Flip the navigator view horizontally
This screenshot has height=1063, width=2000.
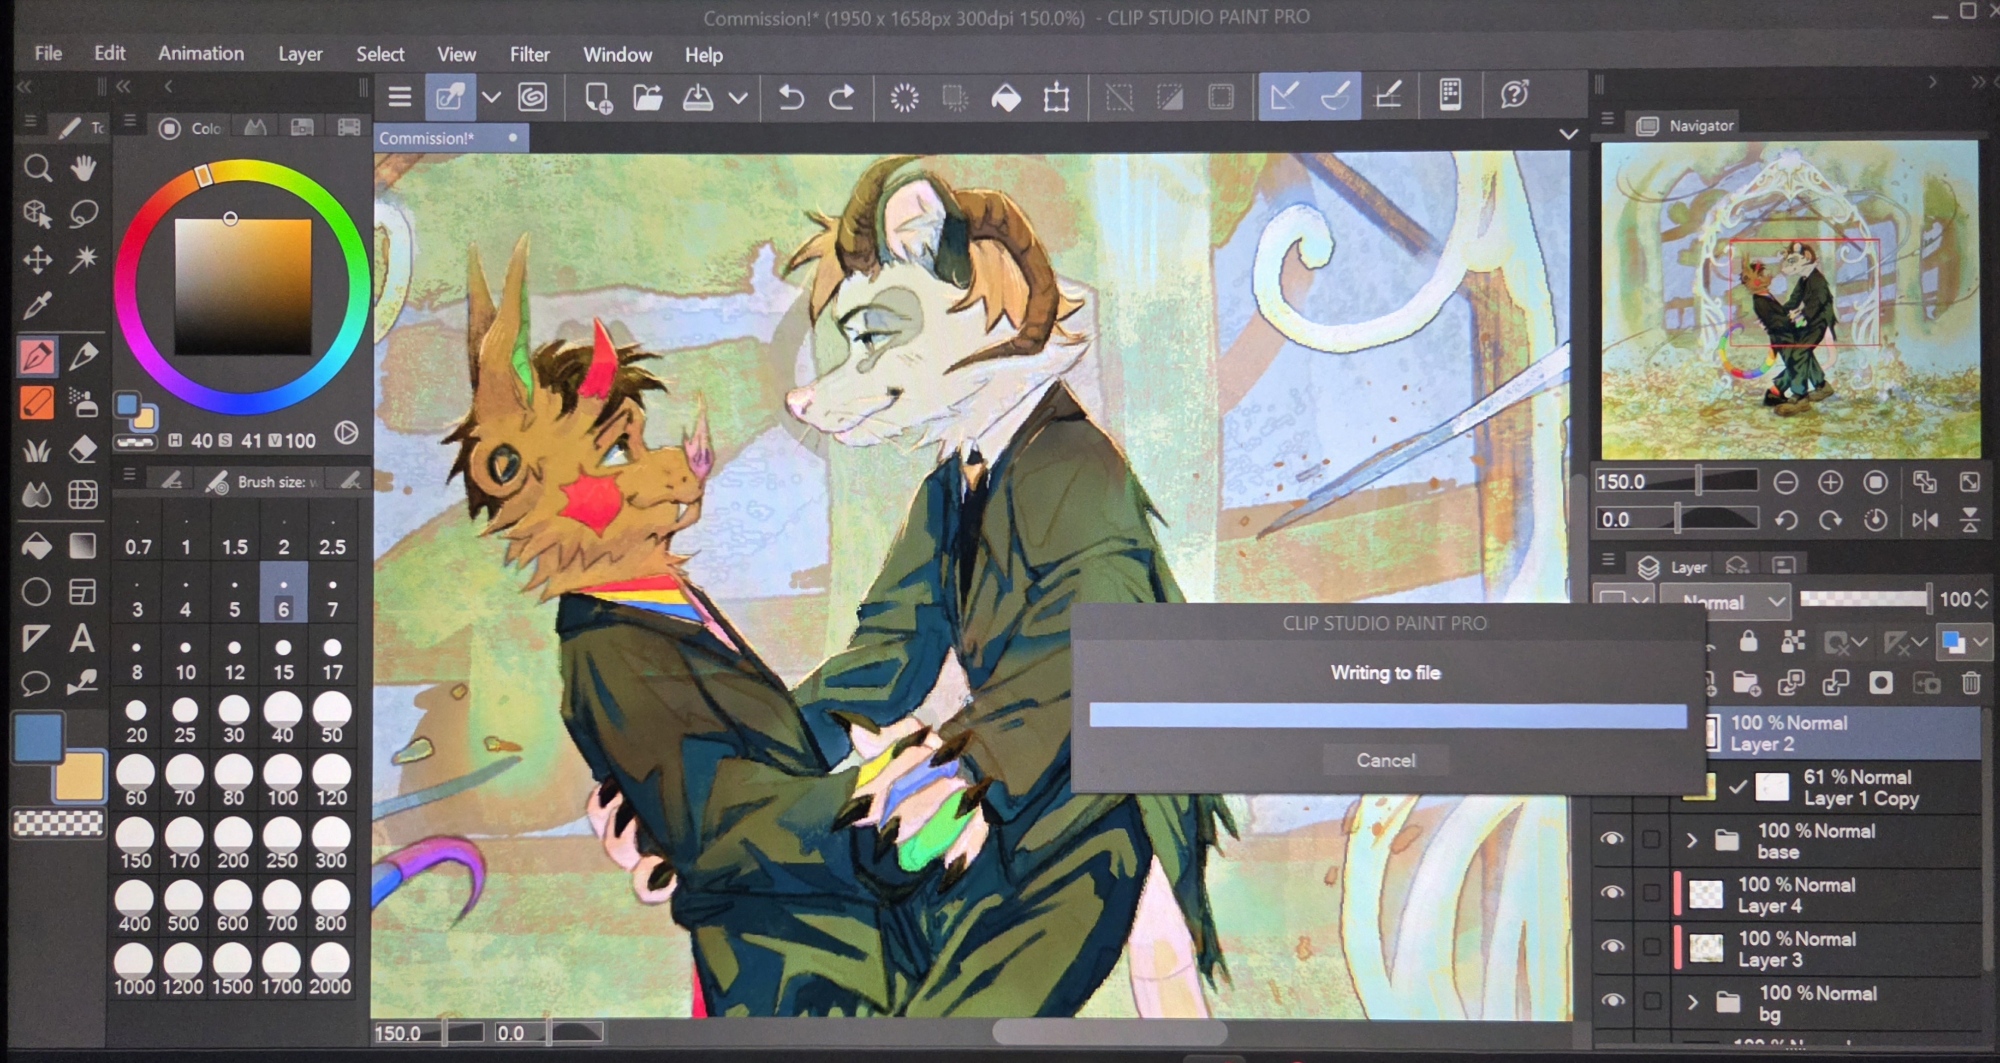[1924, 520]
